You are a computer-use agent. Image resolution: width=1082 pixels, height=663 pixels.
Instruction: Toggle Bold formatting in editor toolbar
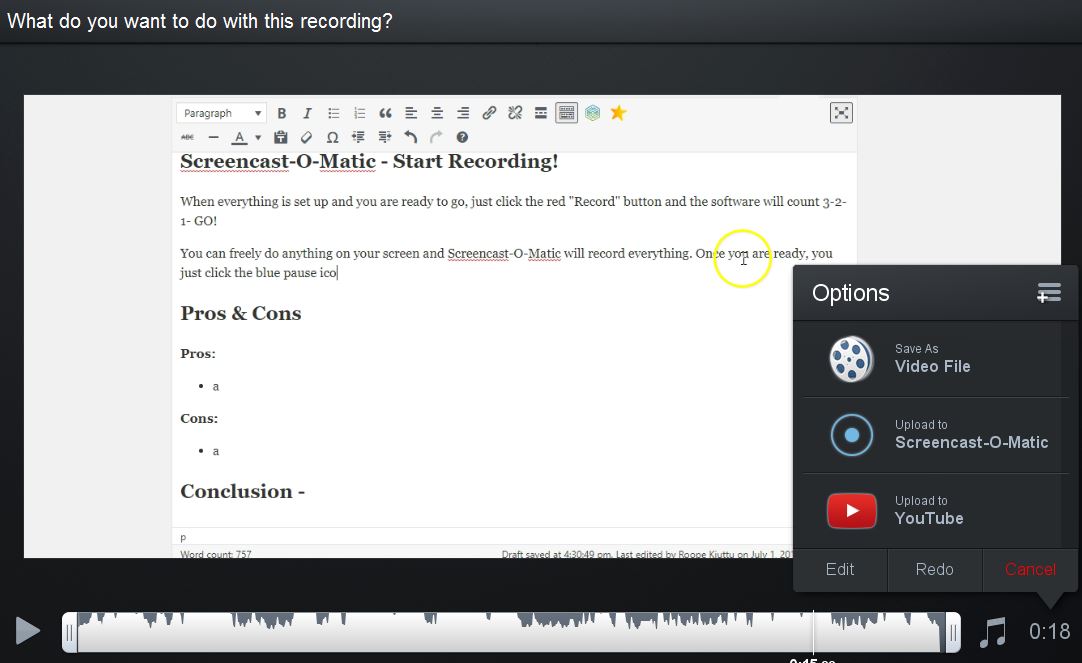pos(282,113)
